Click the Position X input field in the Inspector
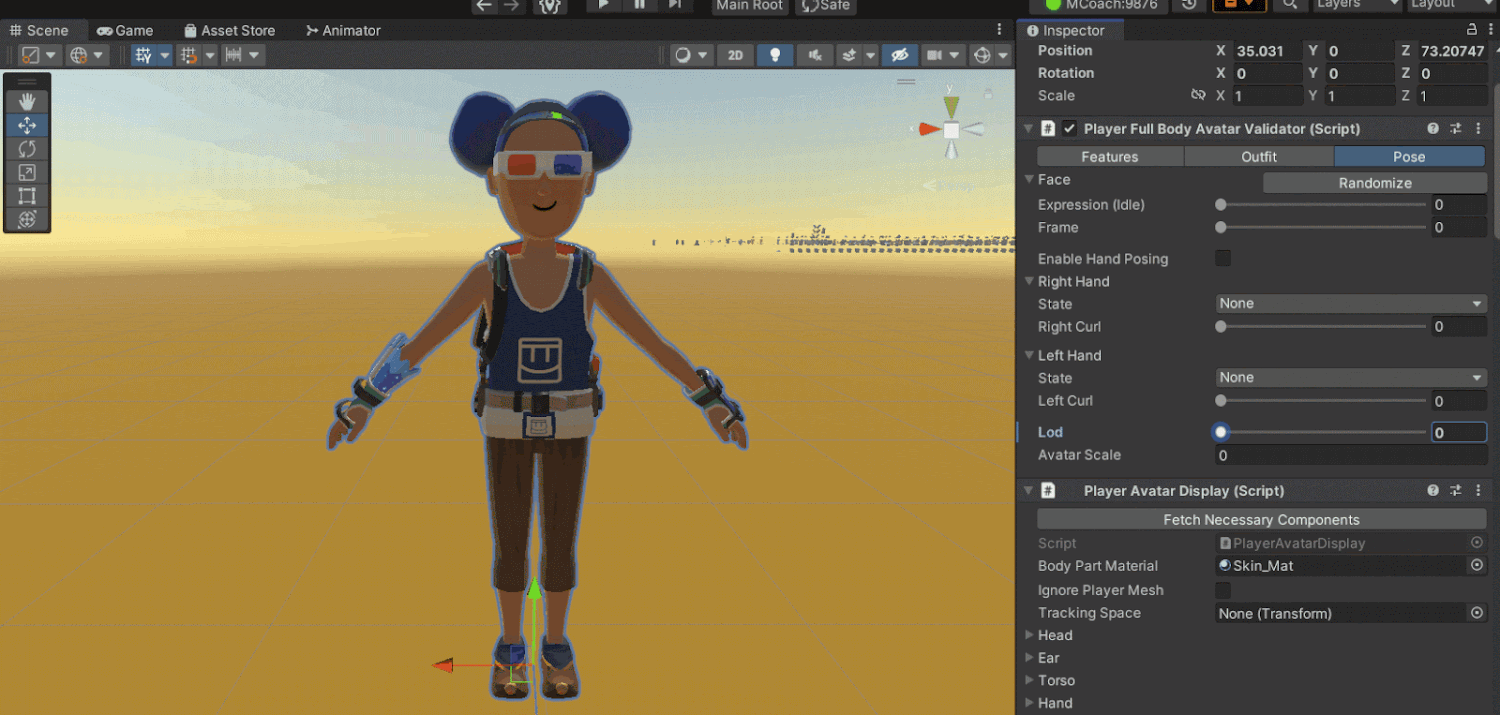This screenshot has height=715, width=1500. (x=1265, y=50)
